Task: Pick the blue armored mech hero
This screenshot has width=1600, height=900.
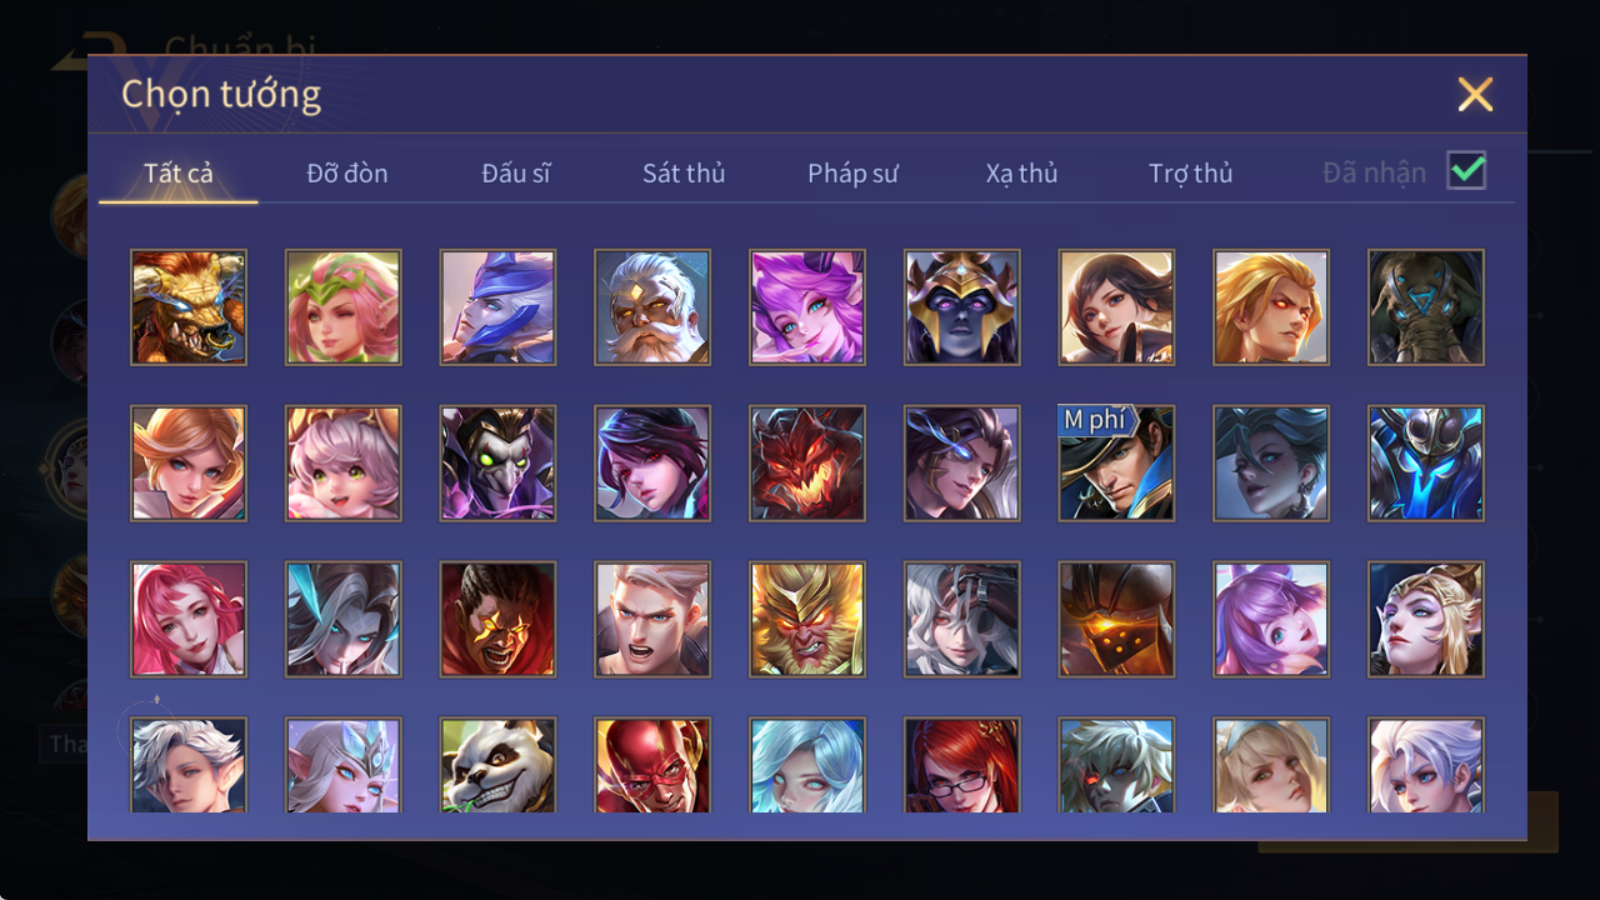Action: point(1426,463)
